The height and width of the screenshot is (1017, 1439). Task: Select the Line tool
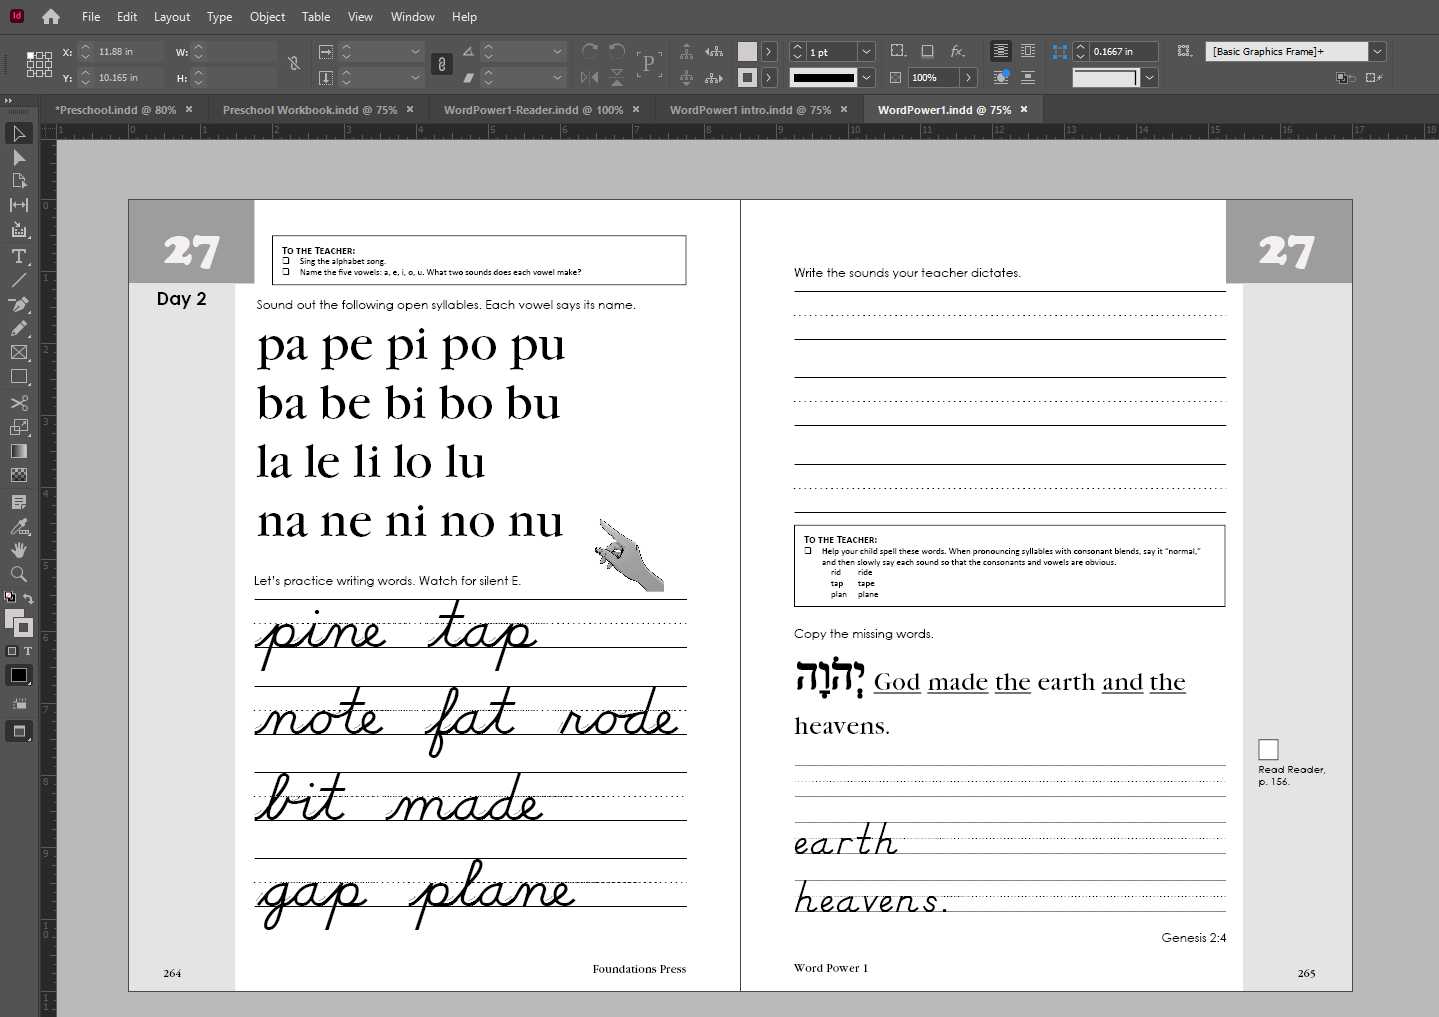click(x=19, y=280)
